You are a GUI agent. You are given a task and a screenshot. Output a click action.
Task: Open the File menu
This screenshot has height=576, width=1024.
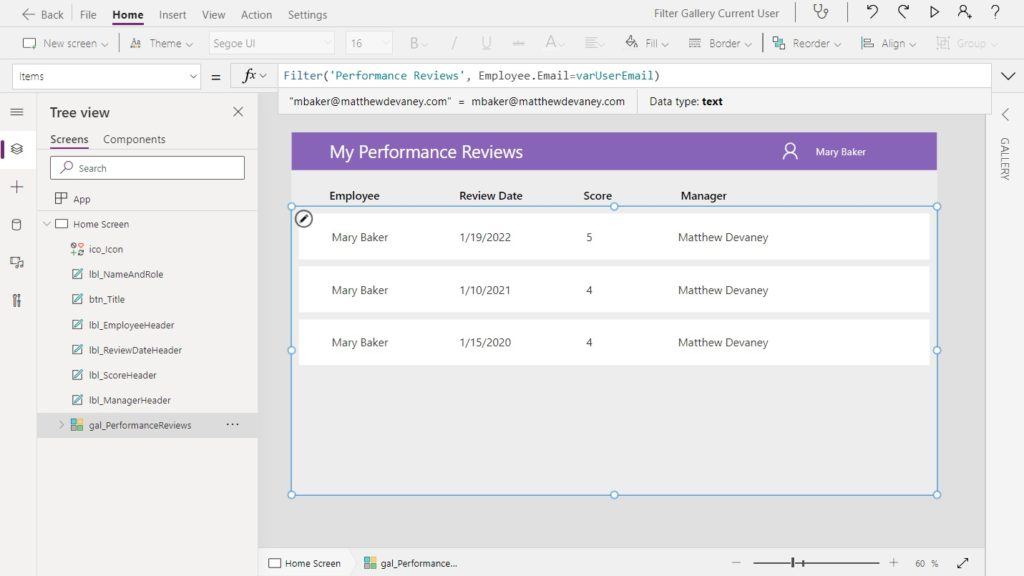tap(88, 14)
